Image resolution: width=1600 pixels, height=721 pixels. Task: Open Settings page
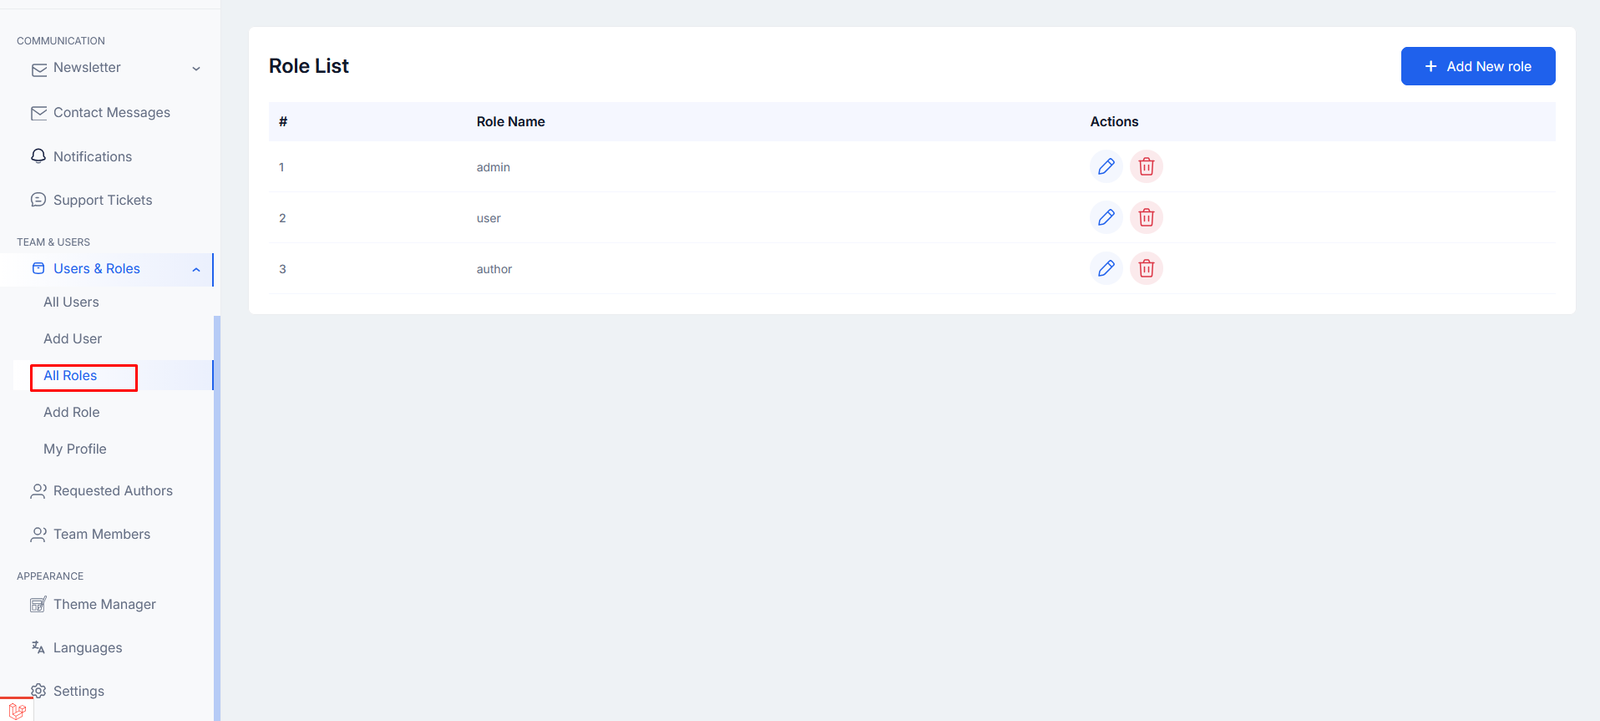coord(79,691)
